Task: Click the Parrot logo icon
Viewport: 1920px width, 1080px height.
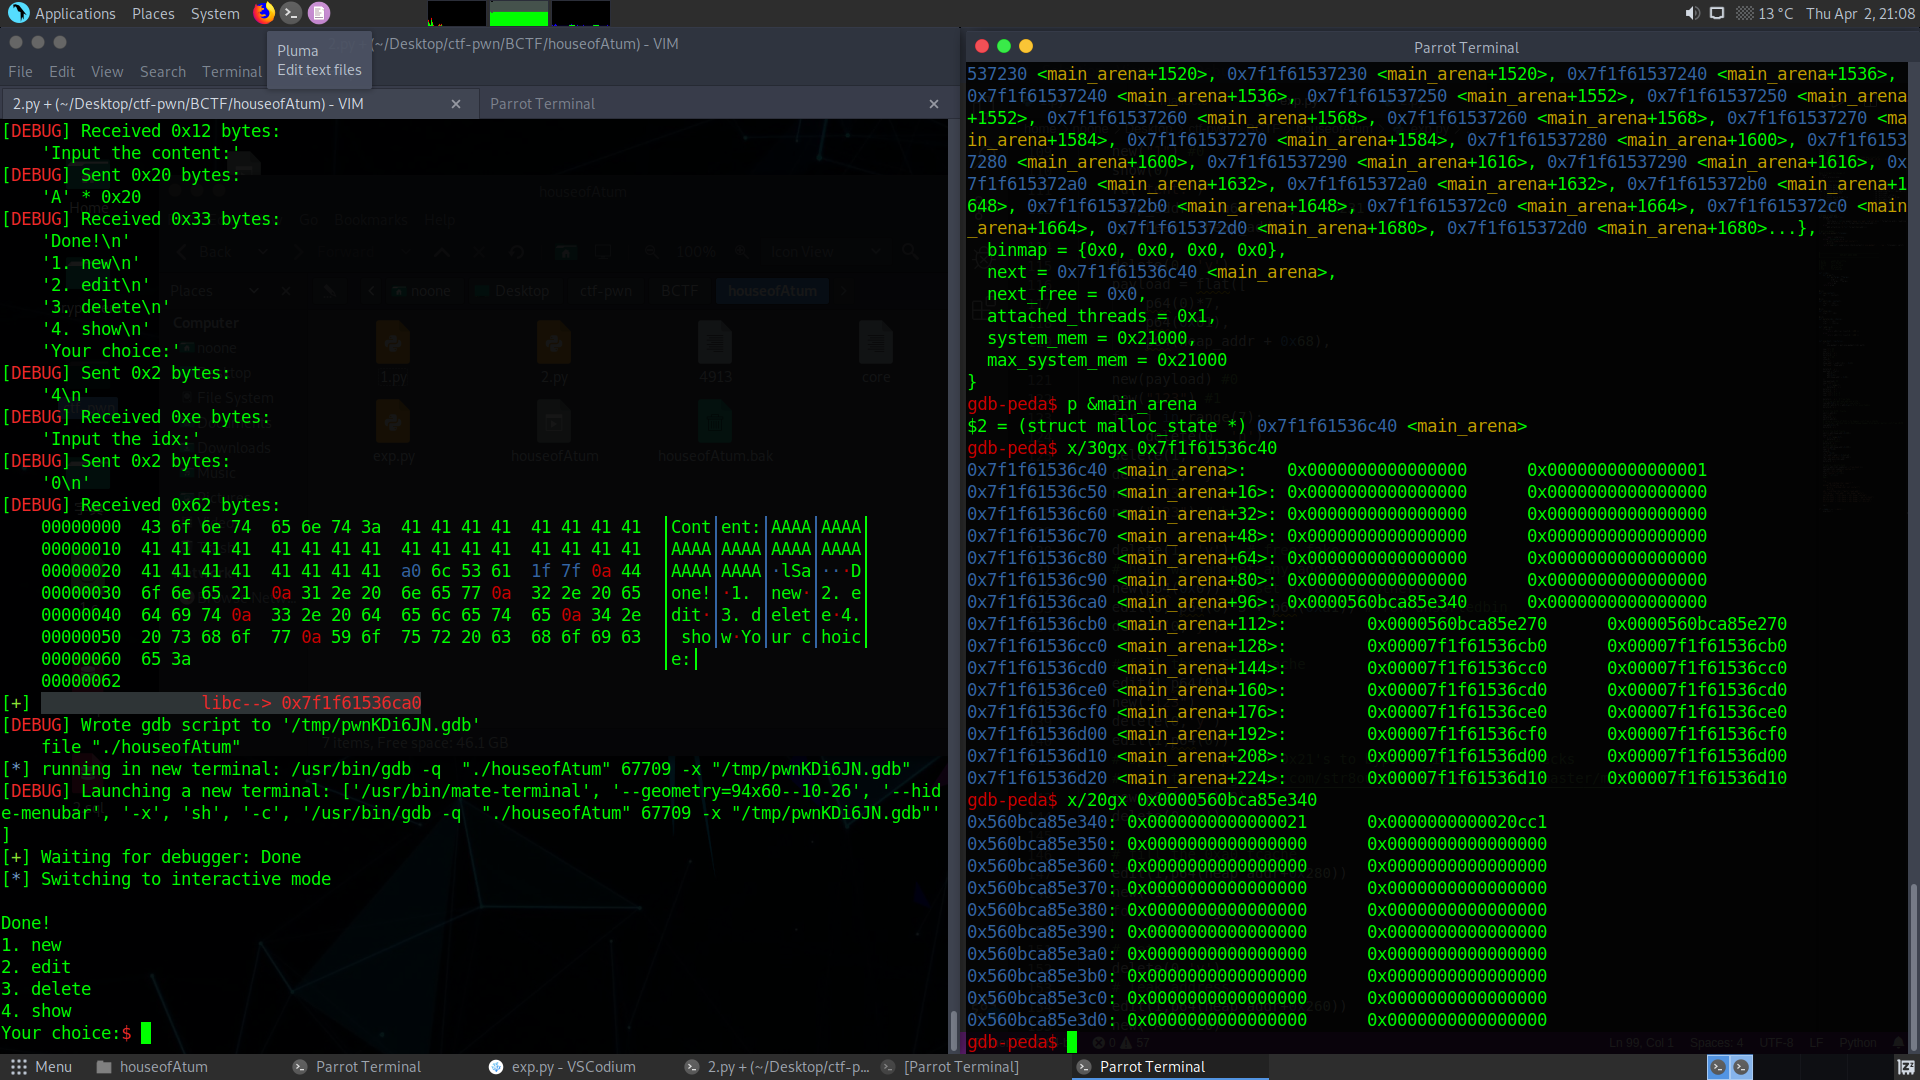Action: 18,13
